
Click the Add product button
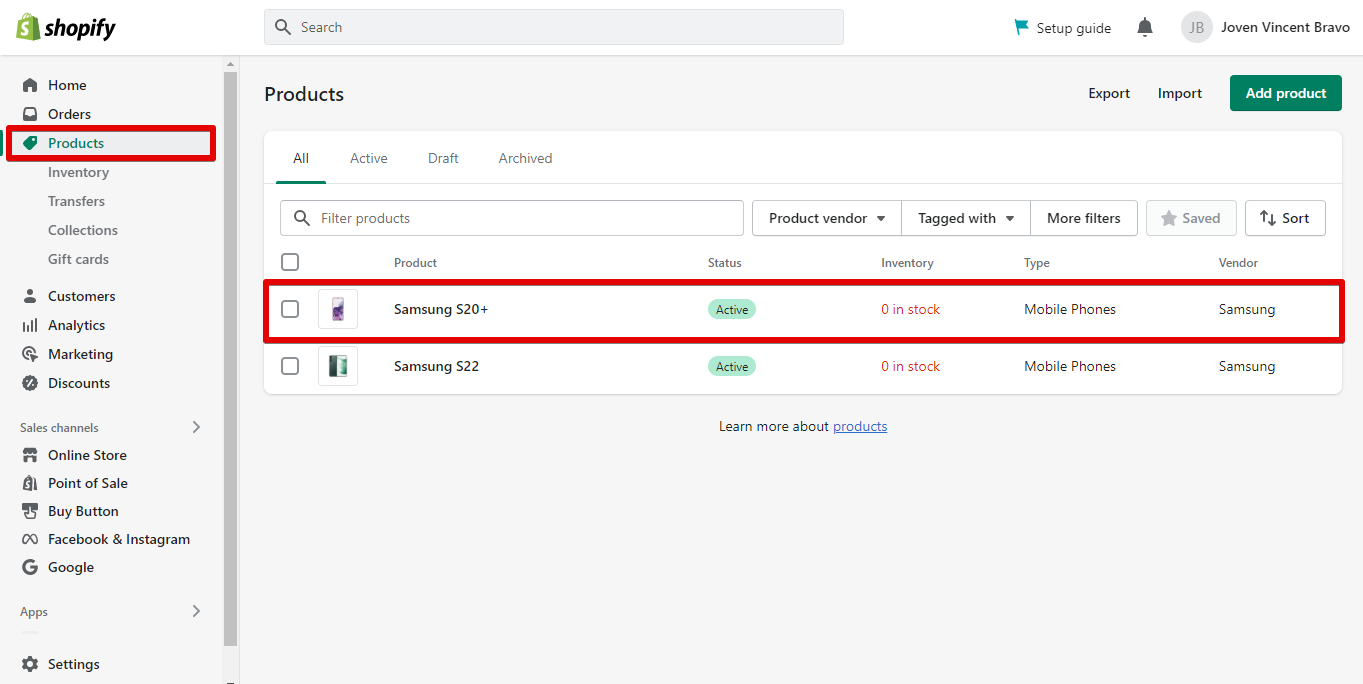1285,93
